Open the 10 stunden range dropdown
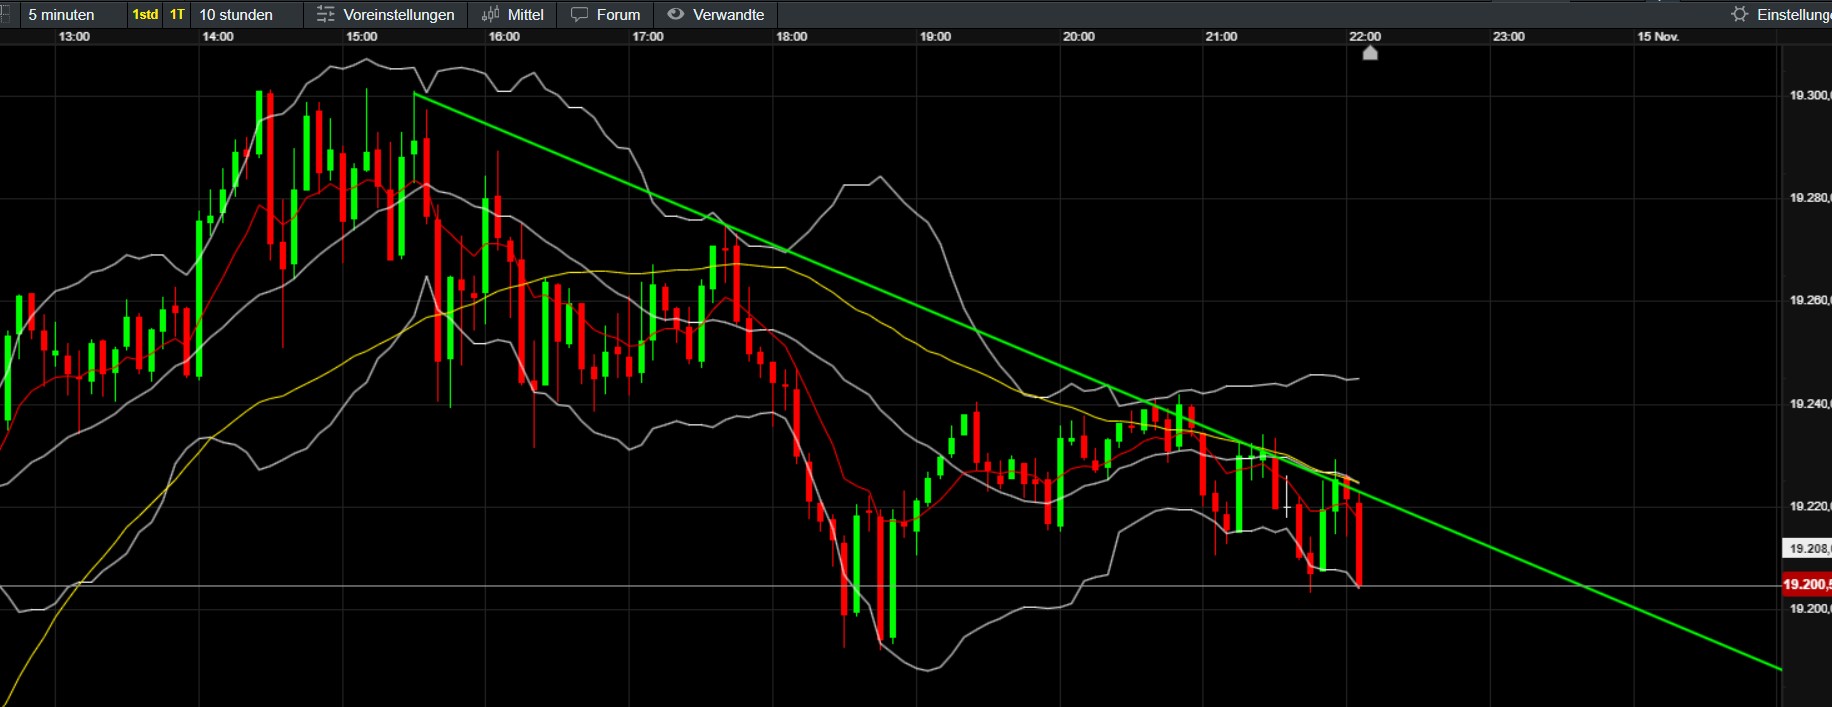Screen dimensions: 1832x707 (x=236, y=14)
